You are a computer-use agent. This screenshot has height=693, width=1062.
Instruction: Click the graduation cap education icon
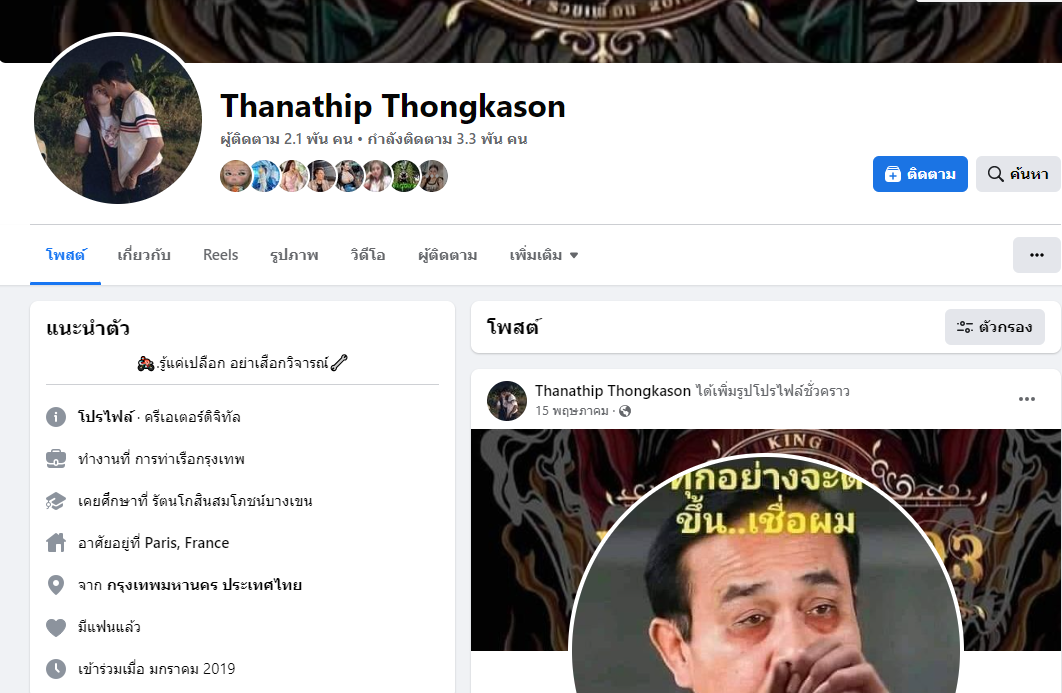coord(56,501)
